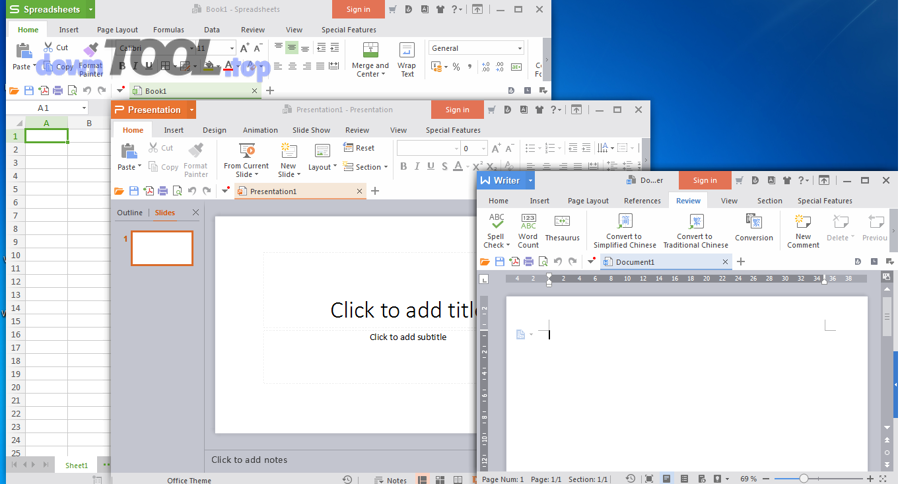Screen dimensions: 900x484
Task: Open the Thesaurus tool in Writer
Action: coord(562,228)
